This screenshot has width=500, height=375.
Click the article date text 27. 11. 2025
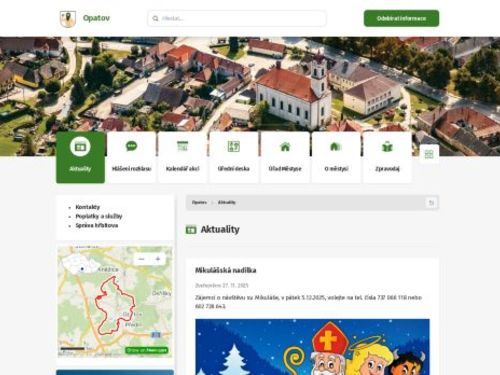coord(235,286)
